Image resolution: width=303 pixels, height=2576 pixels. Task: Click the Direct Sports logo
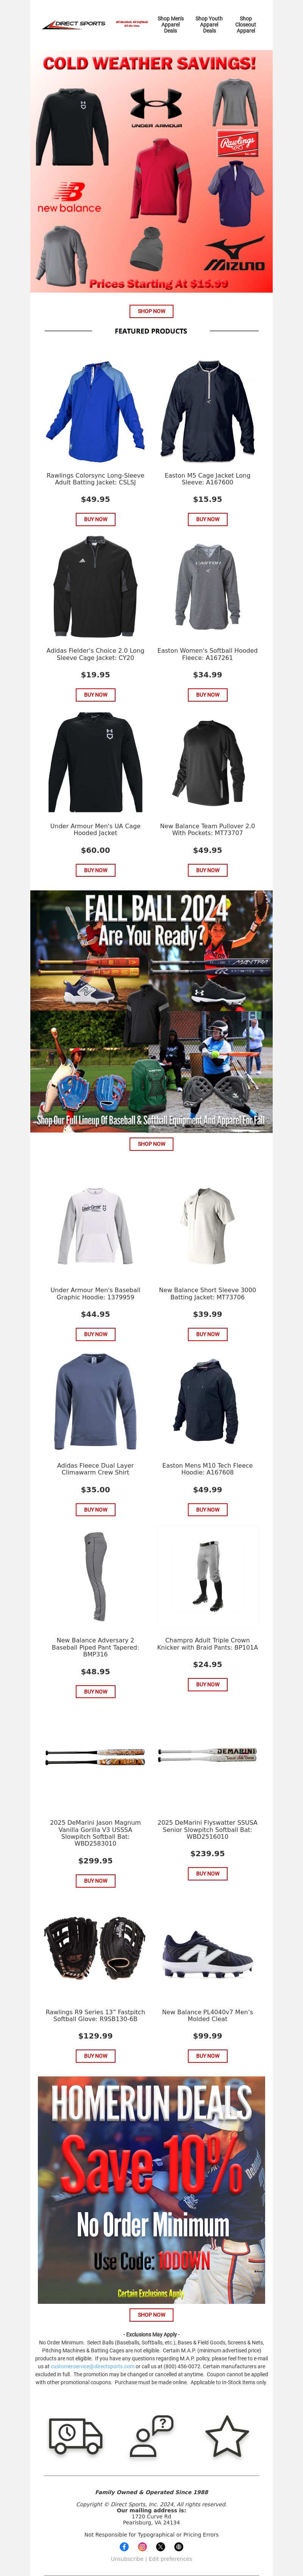click(x=74, y=24)
